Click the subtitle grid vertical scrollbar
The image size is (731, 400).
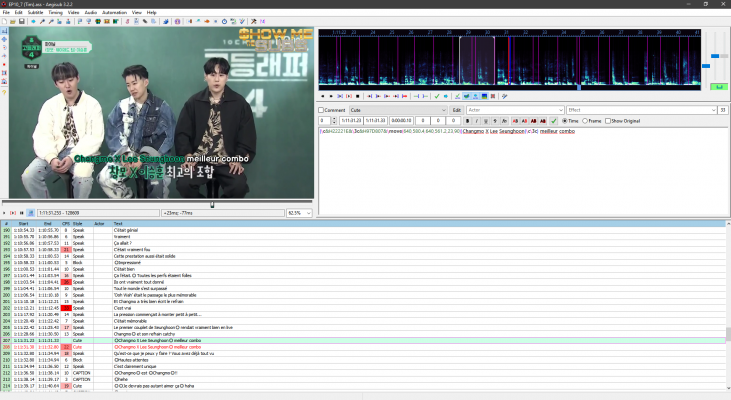coord(728,308)
